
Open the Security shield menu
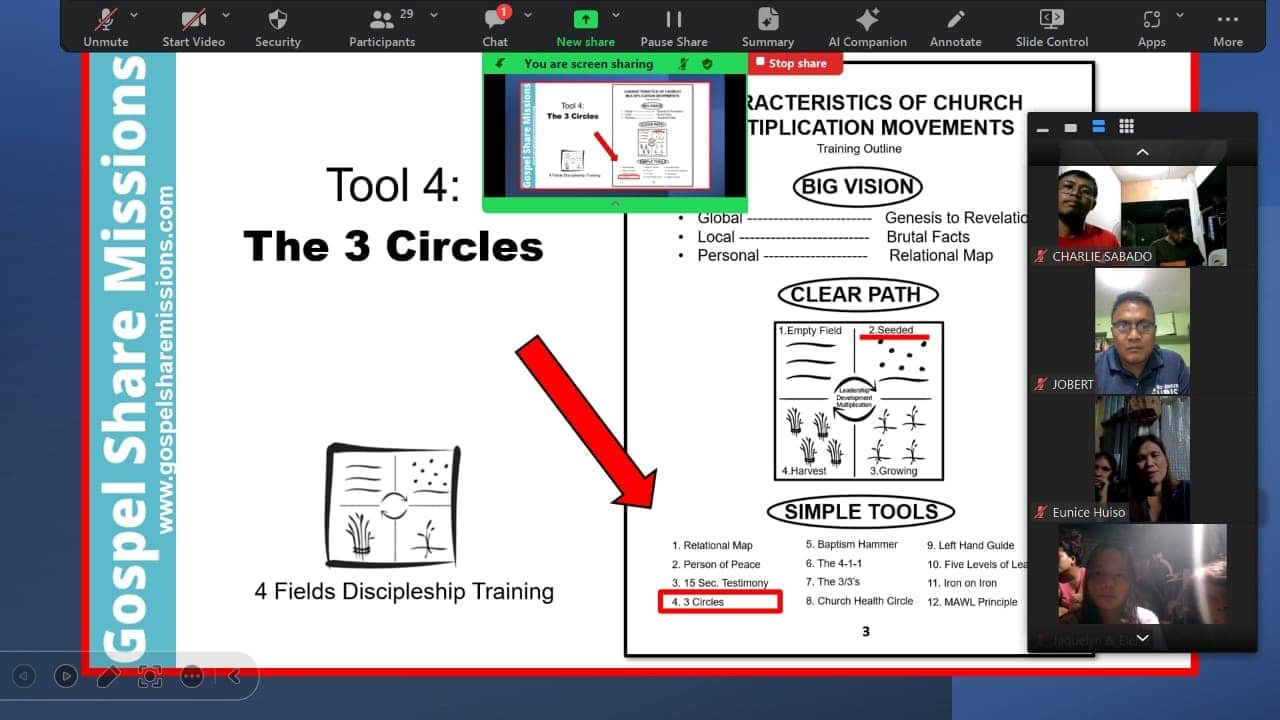[x=278, y=27]
